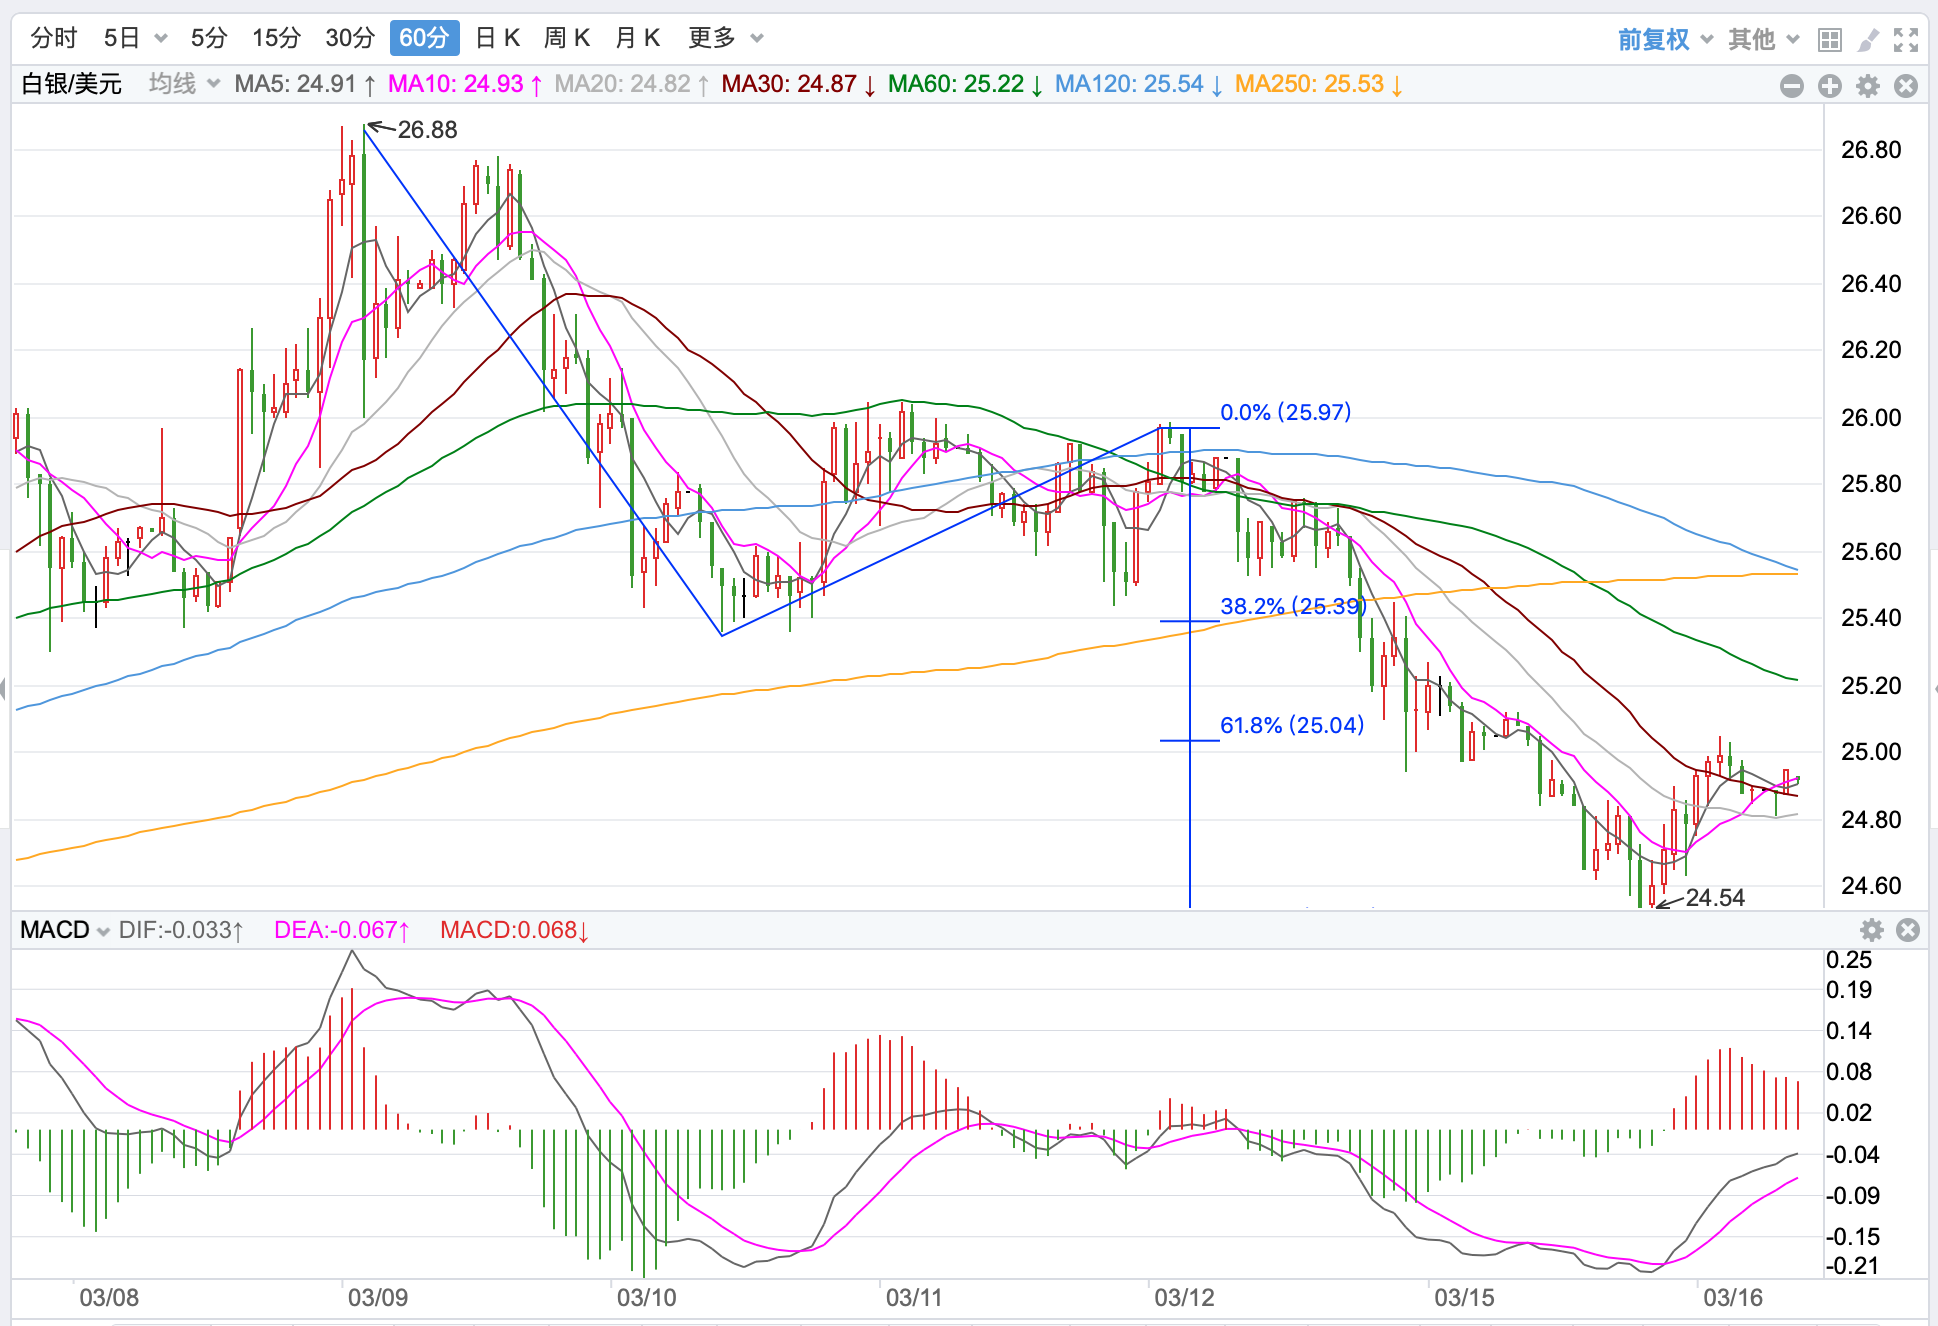Open the MACD indicator dropdown
Screen dimensions: 1938x1326
65,930
